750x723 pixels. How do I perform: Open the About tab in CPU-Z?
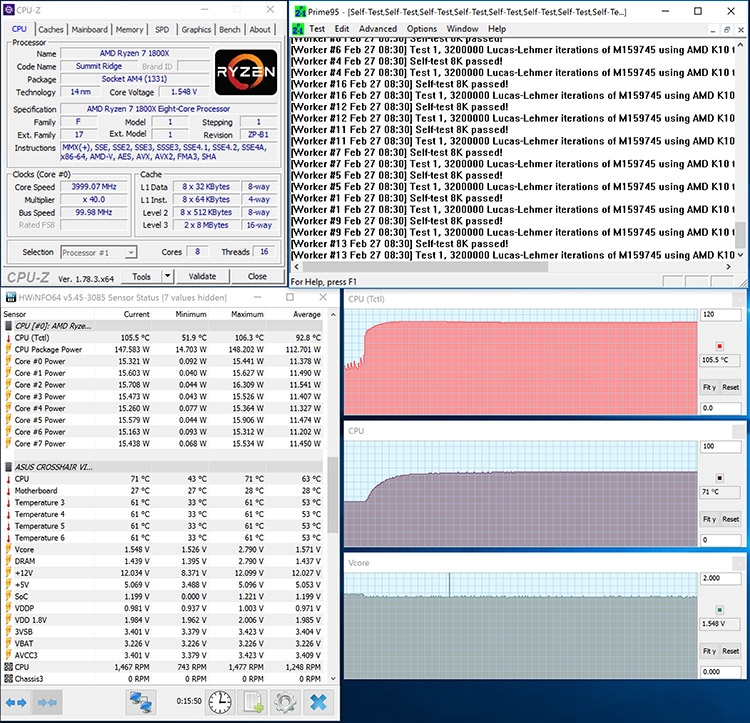pyautogui.click(x=260, y=30)
